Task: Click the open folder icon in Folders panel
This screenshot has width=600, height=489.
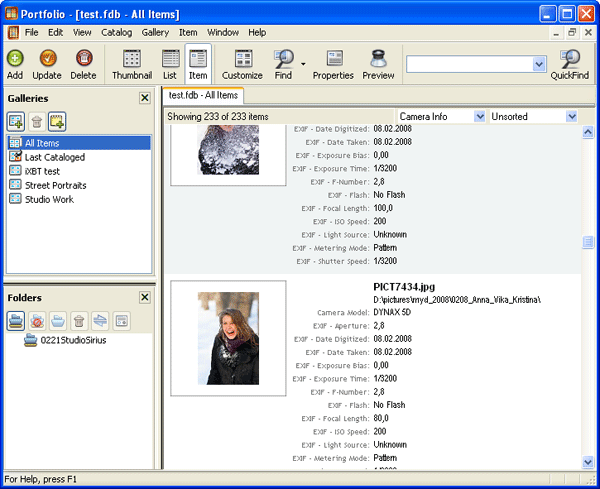Action: coord(58,321)
